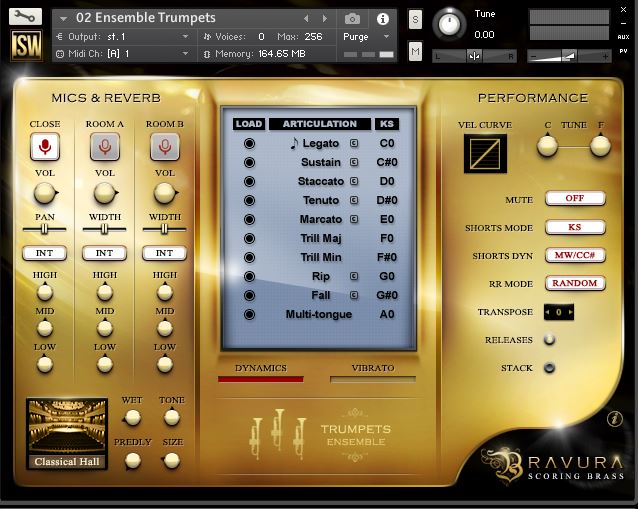Image resolution: width=638 pixels, height=509 pixels.
Task: Enable the STACK switch
Action: pos(549,368)
